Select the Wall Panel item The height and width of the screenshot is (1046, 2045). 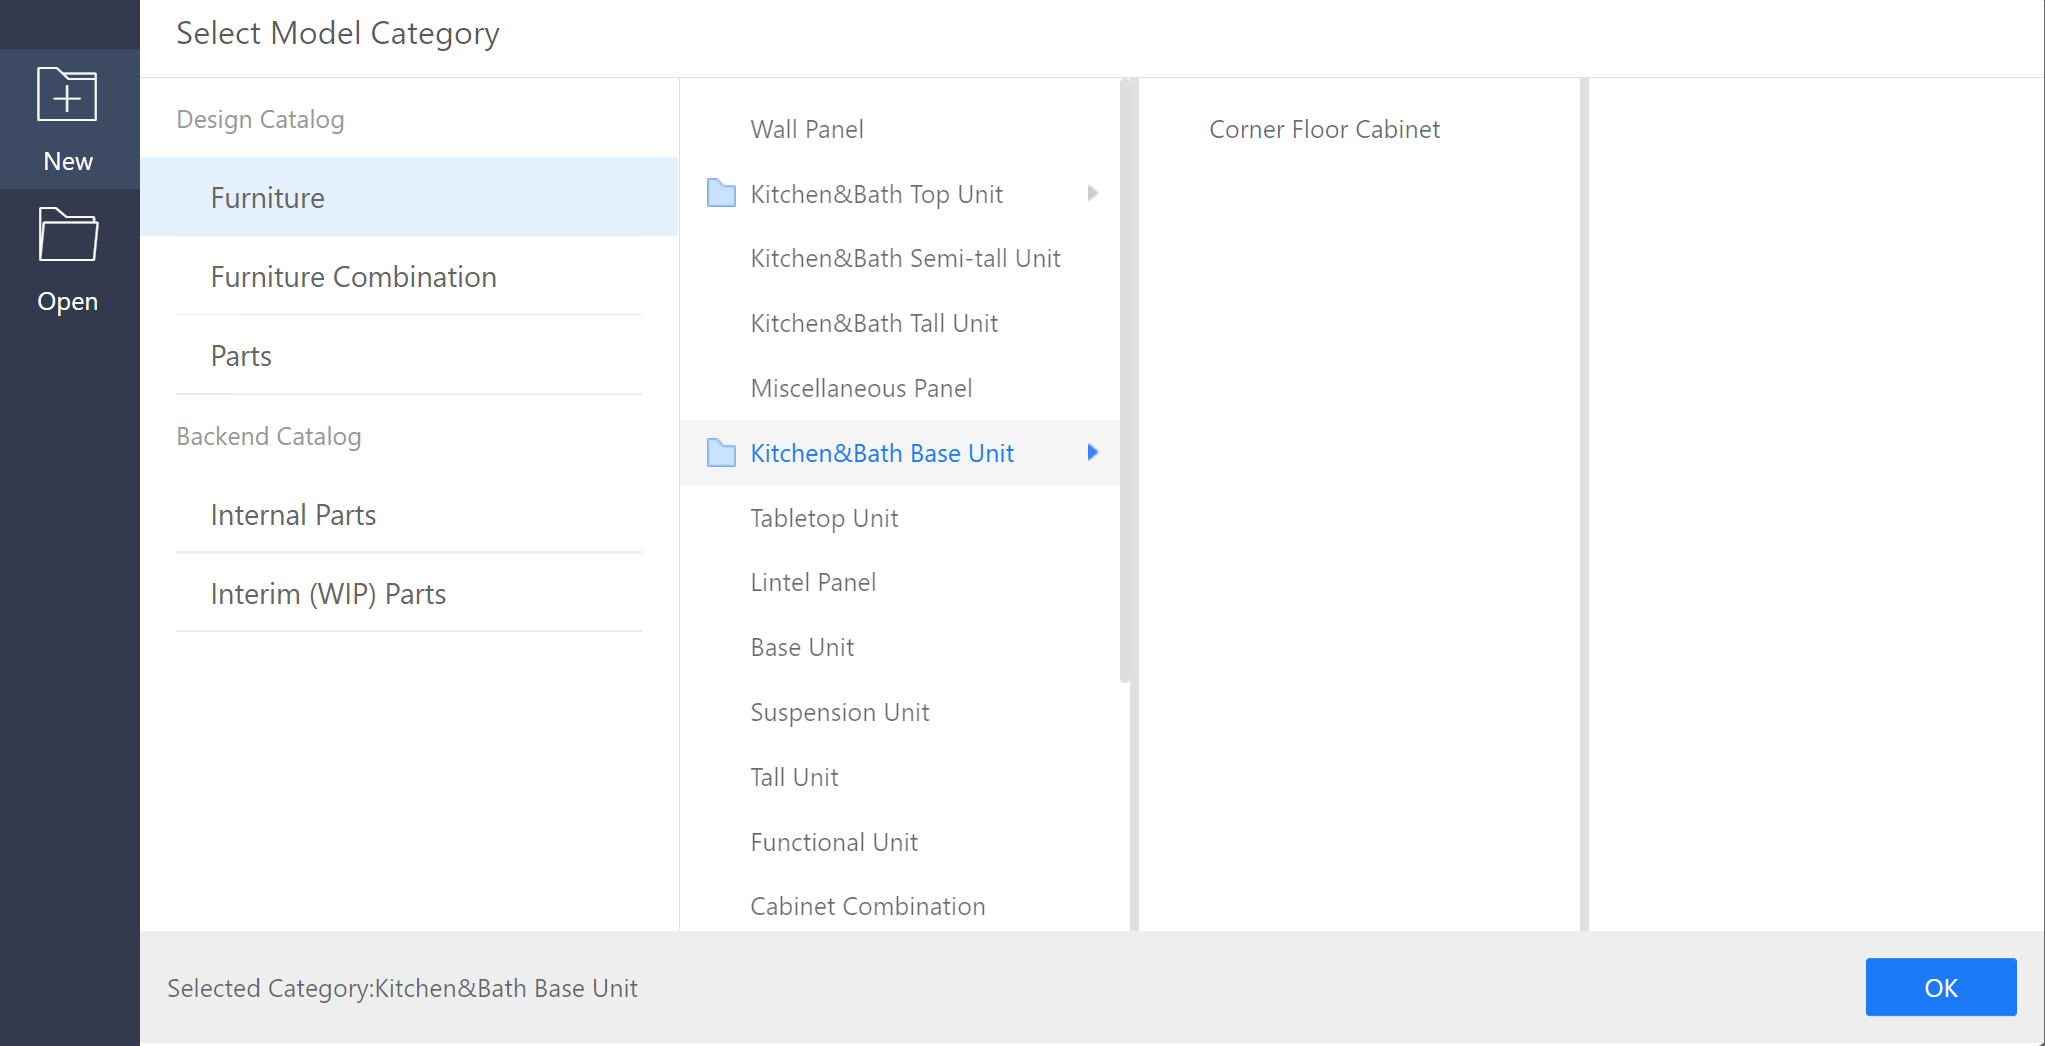pyautogui.click(x=806, y=129)
